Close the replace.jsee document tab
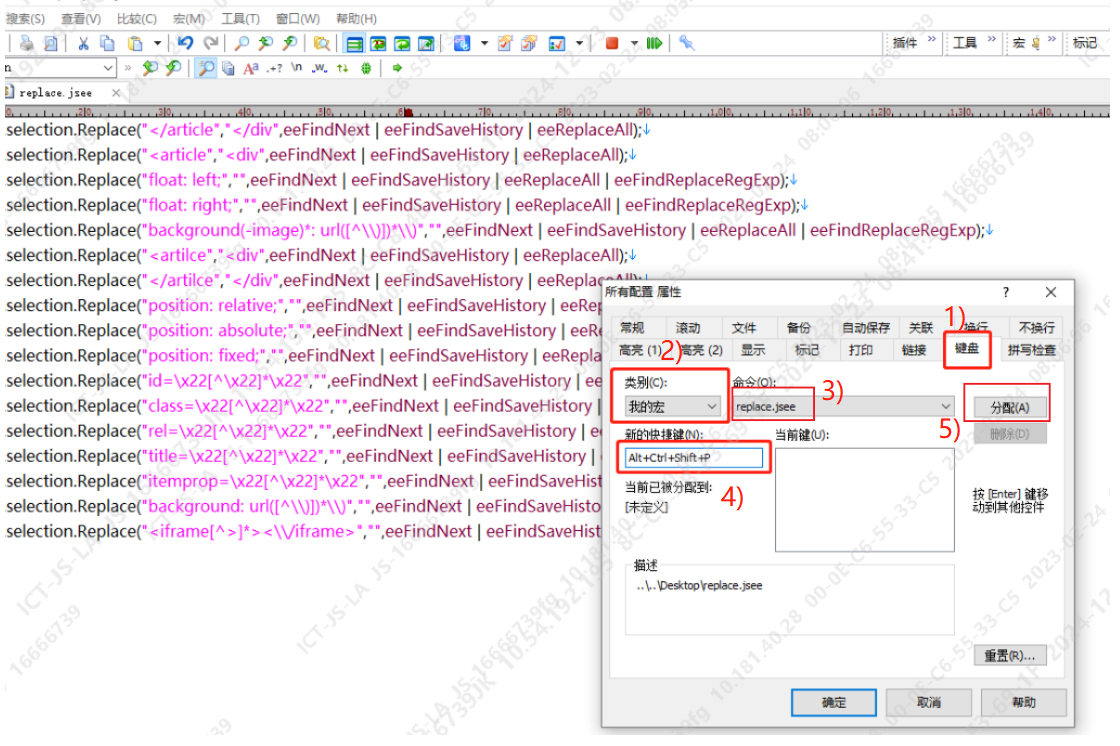 click(x=116, y=92)
